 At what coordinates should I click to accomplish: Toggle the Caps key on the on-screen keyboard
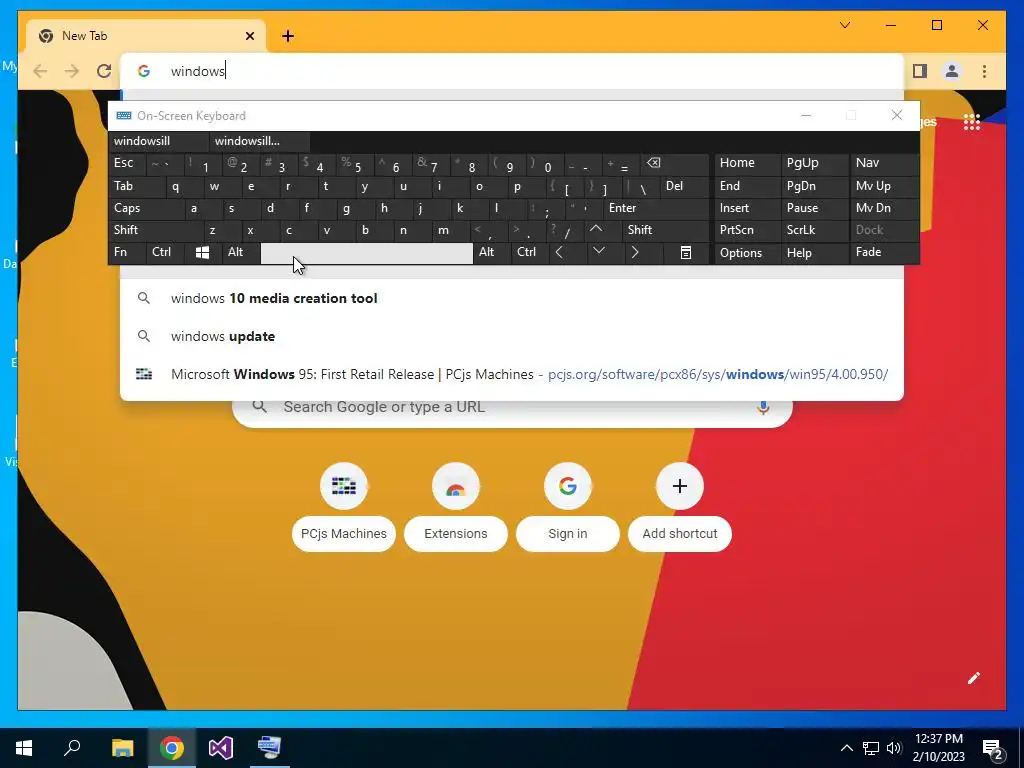point(146,208)
